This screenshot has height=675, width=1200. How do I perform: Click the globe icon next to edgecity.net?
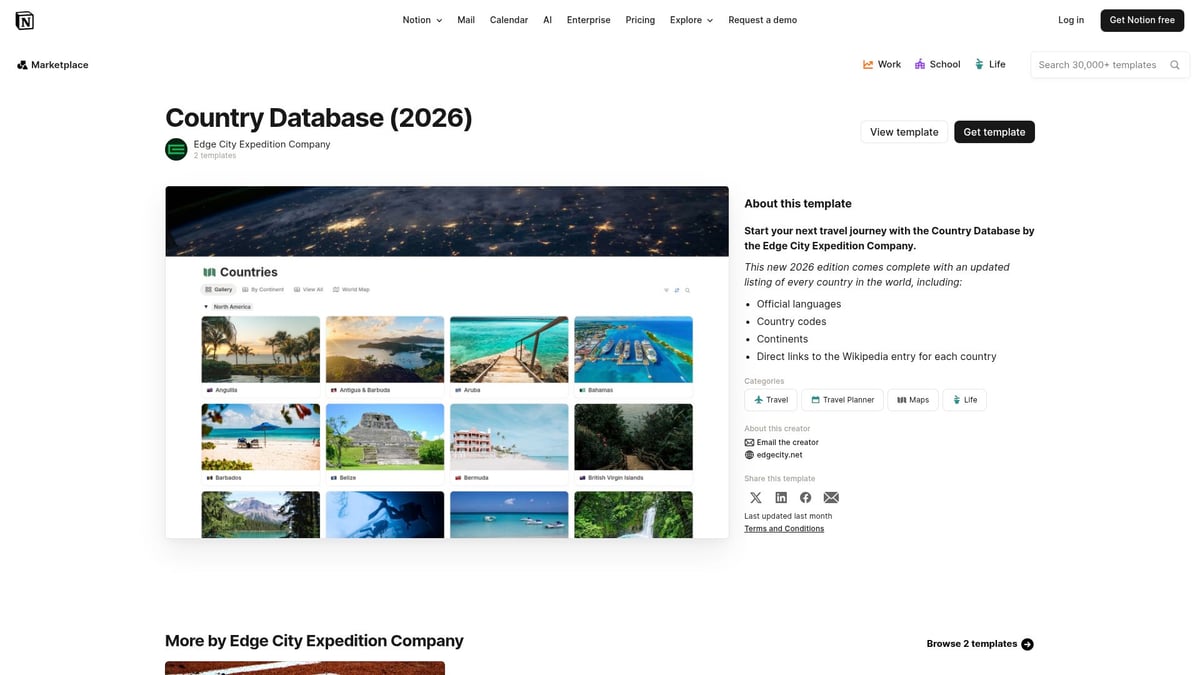coord(749,454)
